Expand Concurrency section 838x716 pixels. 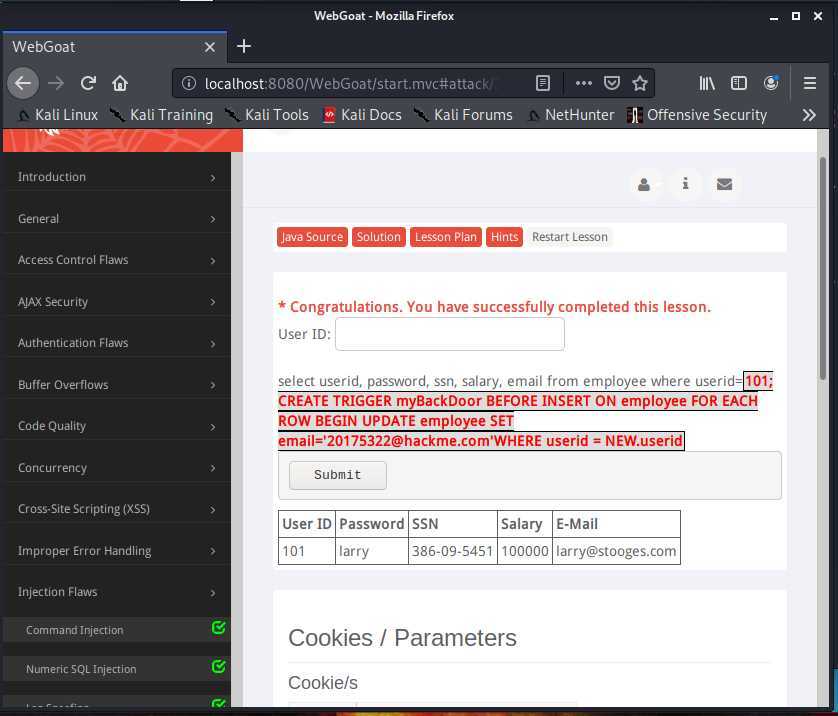[x=117, y=468]
